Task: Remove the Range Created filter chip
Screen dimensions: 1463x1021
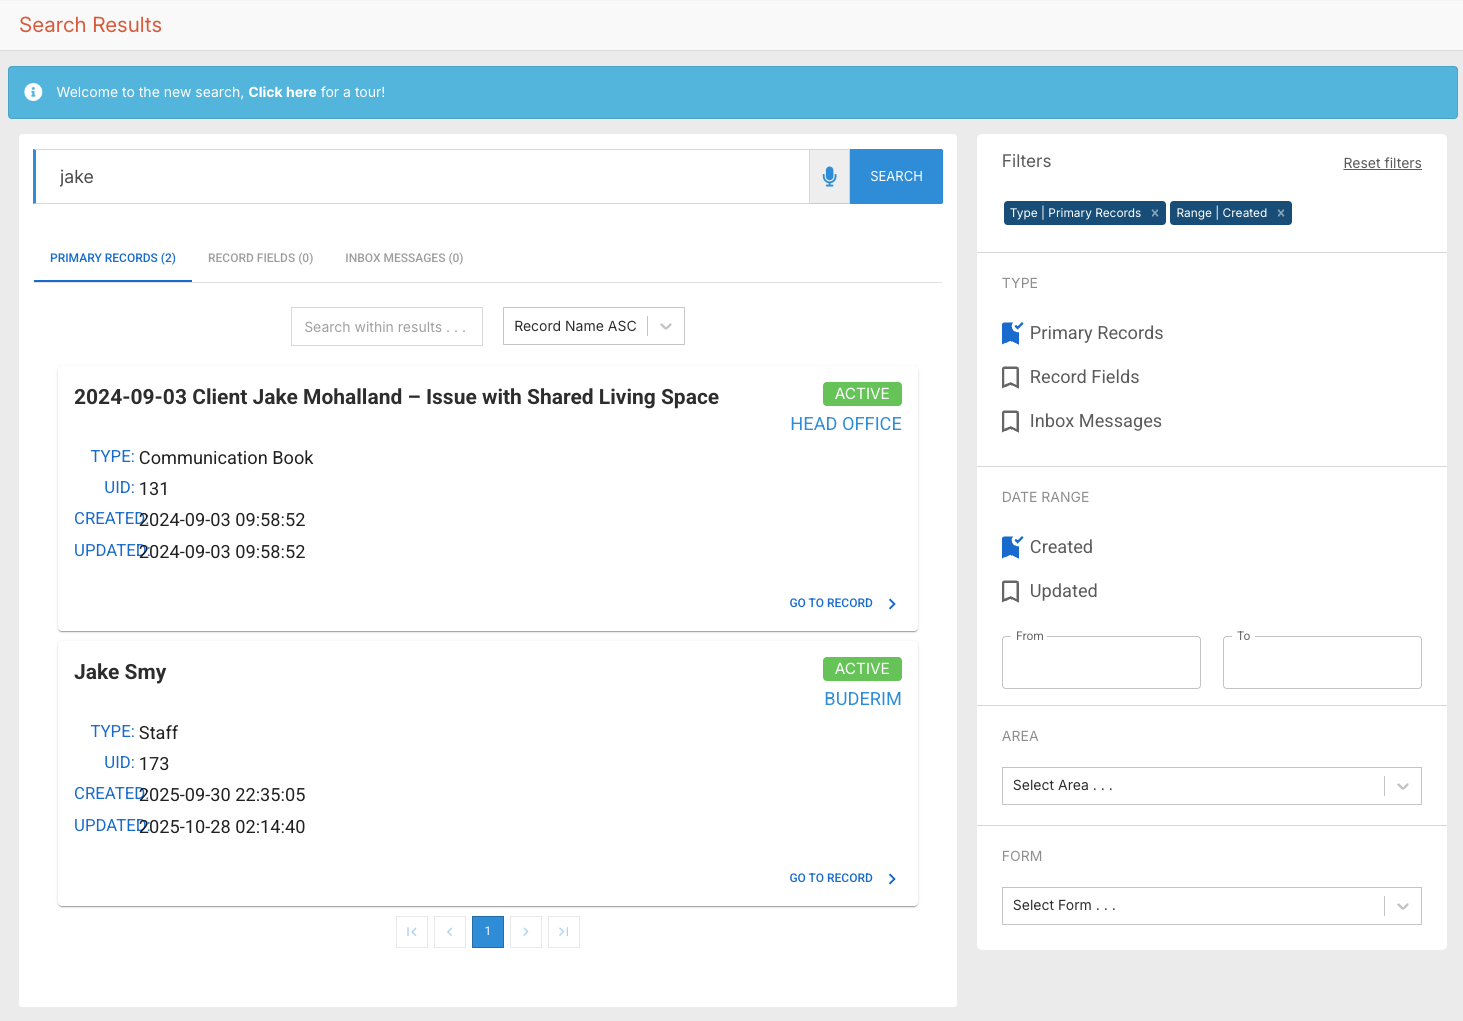Action: click(x=1281, y=213)
